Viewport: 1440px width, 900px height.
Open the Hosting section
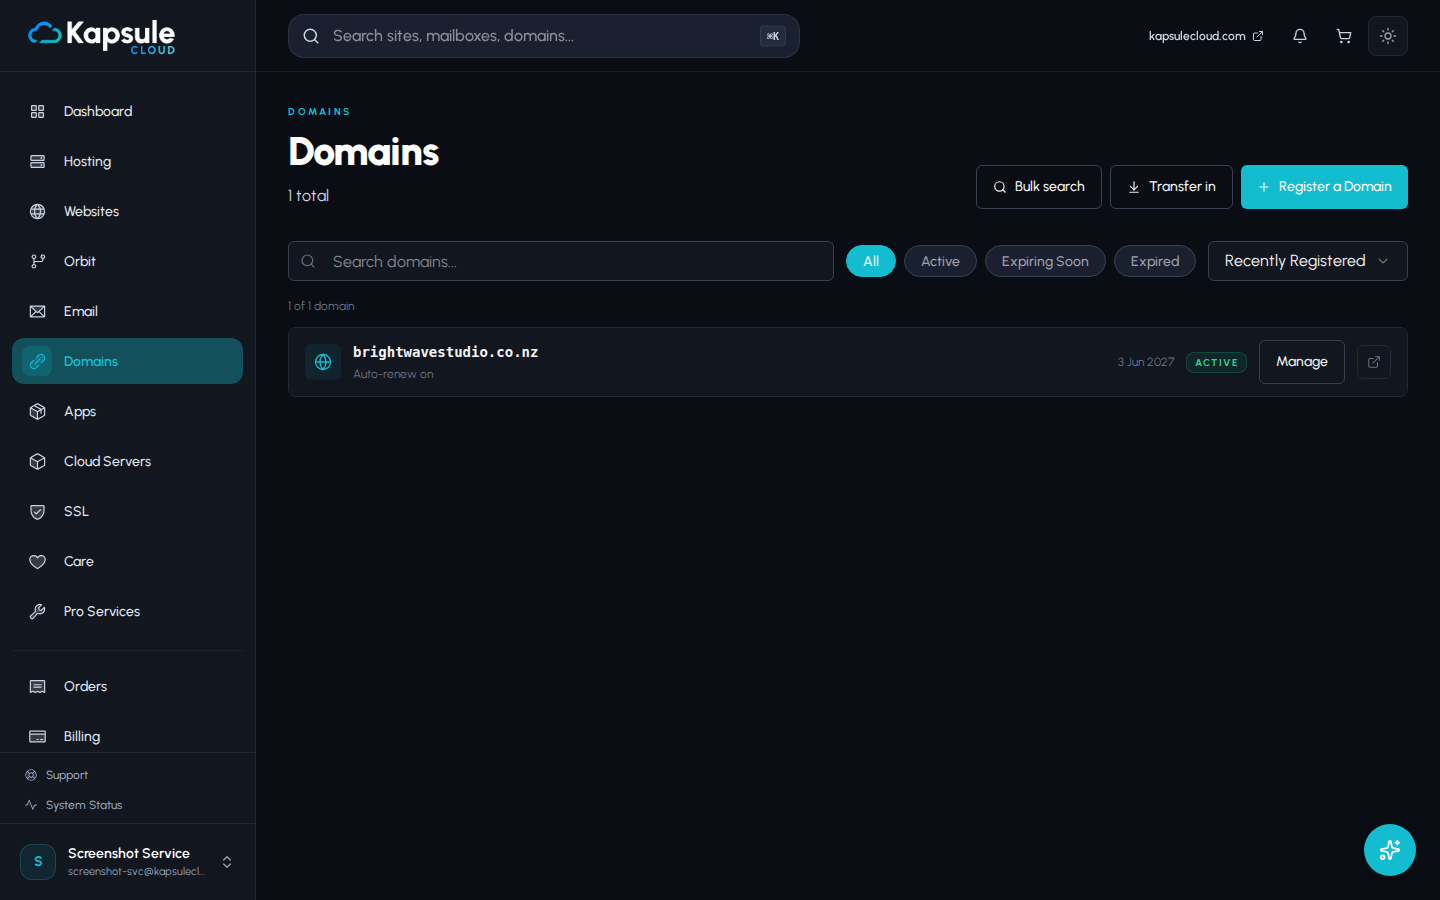point(127,161)
